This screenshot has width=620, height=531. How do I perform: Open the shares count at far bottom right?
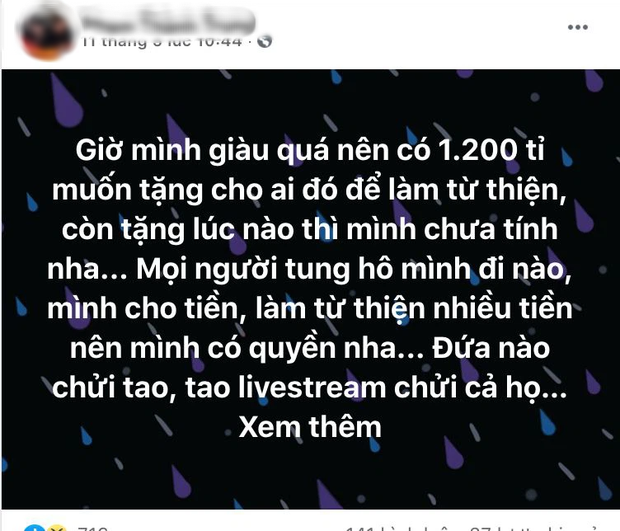535,529
